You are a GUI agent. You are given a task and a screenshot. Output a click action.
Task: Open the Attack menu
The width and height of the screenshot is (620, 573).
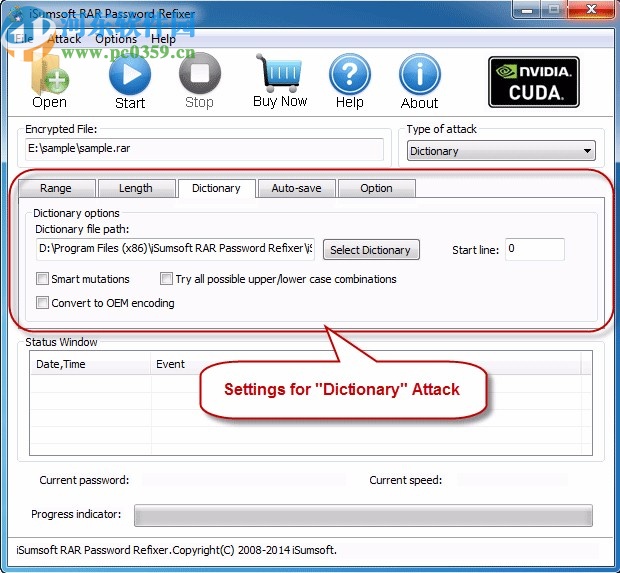click(64, 39)
